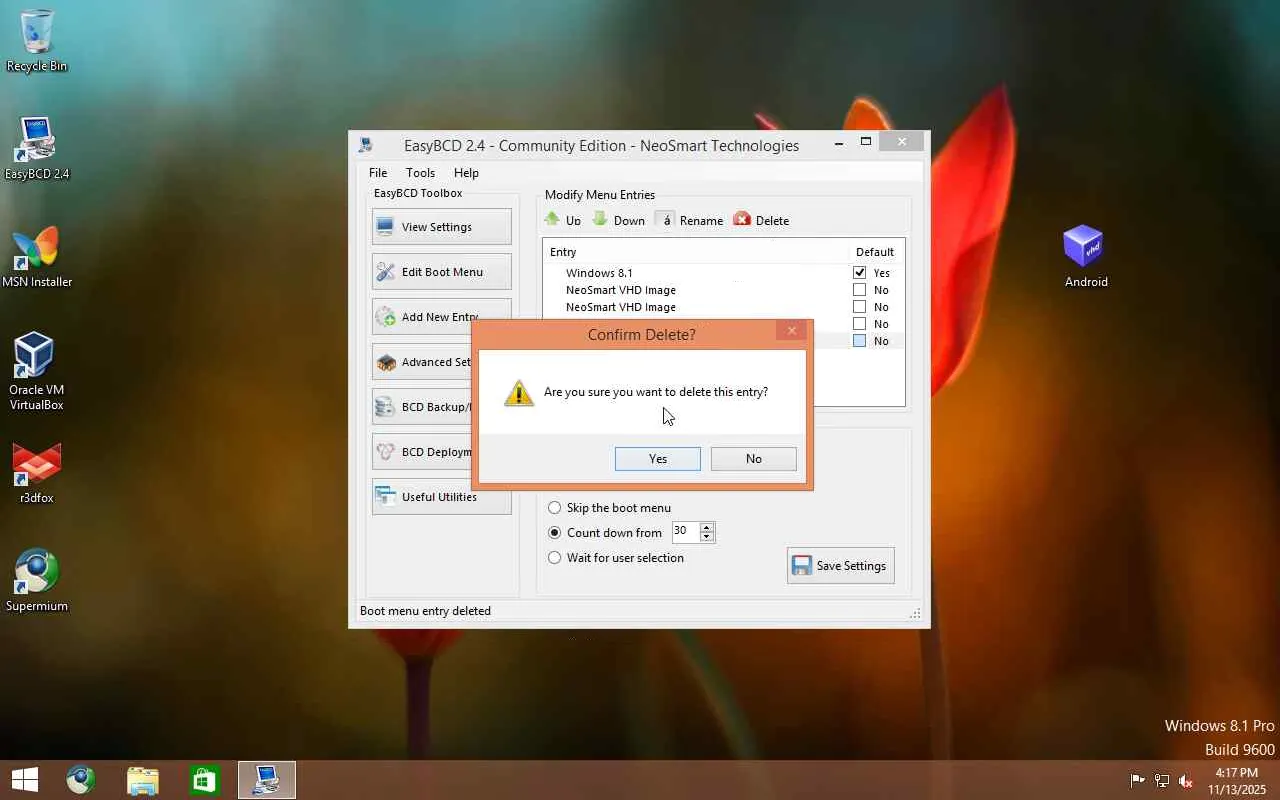1280x800 pixels.
Task: Select the Android VHD desktop icon
Action: tap(1085, 257)
